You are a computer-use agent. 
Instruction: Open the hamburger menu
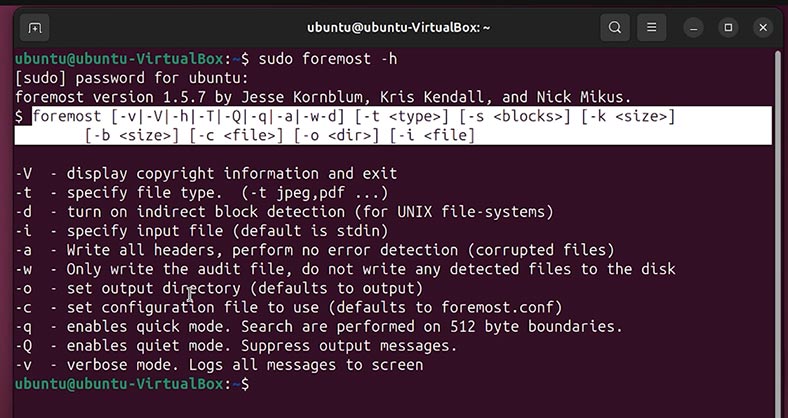[651, 27]
